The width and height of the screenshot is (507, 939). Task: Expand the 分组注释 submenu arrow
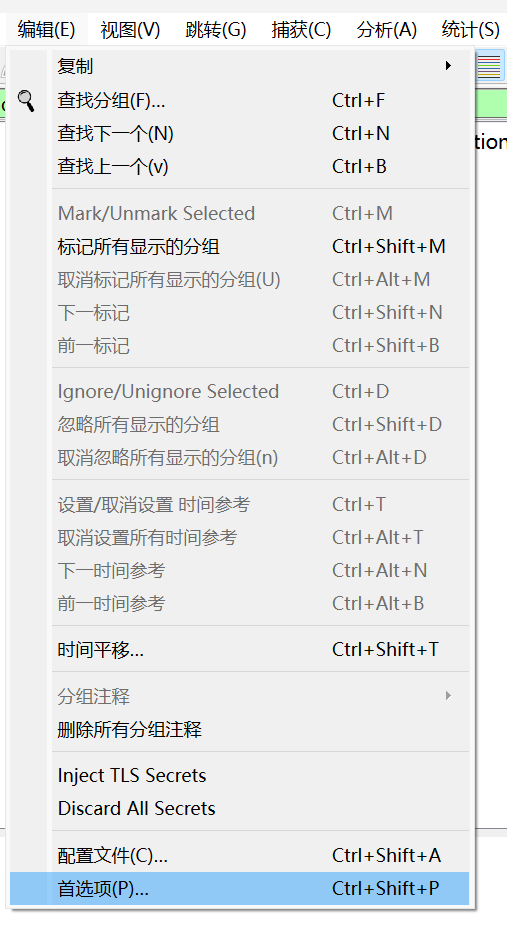pyautogui.click(x=448, y=696)
